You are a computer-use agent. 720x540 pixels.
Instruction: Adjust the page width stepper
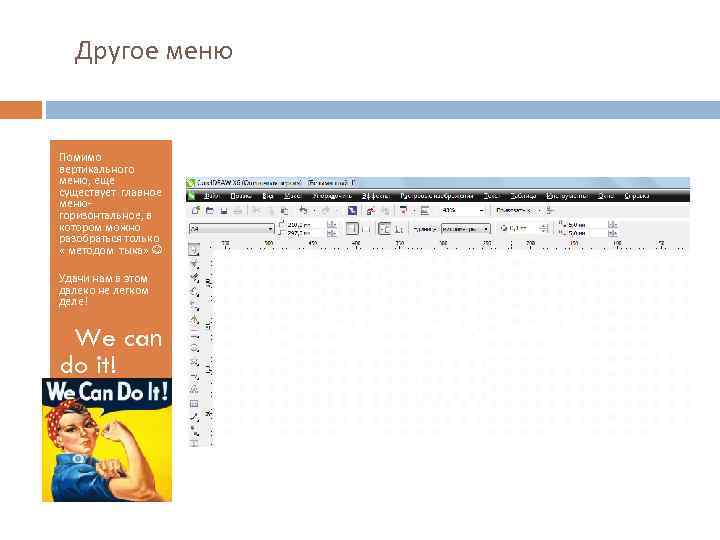[x=332, y=225]
